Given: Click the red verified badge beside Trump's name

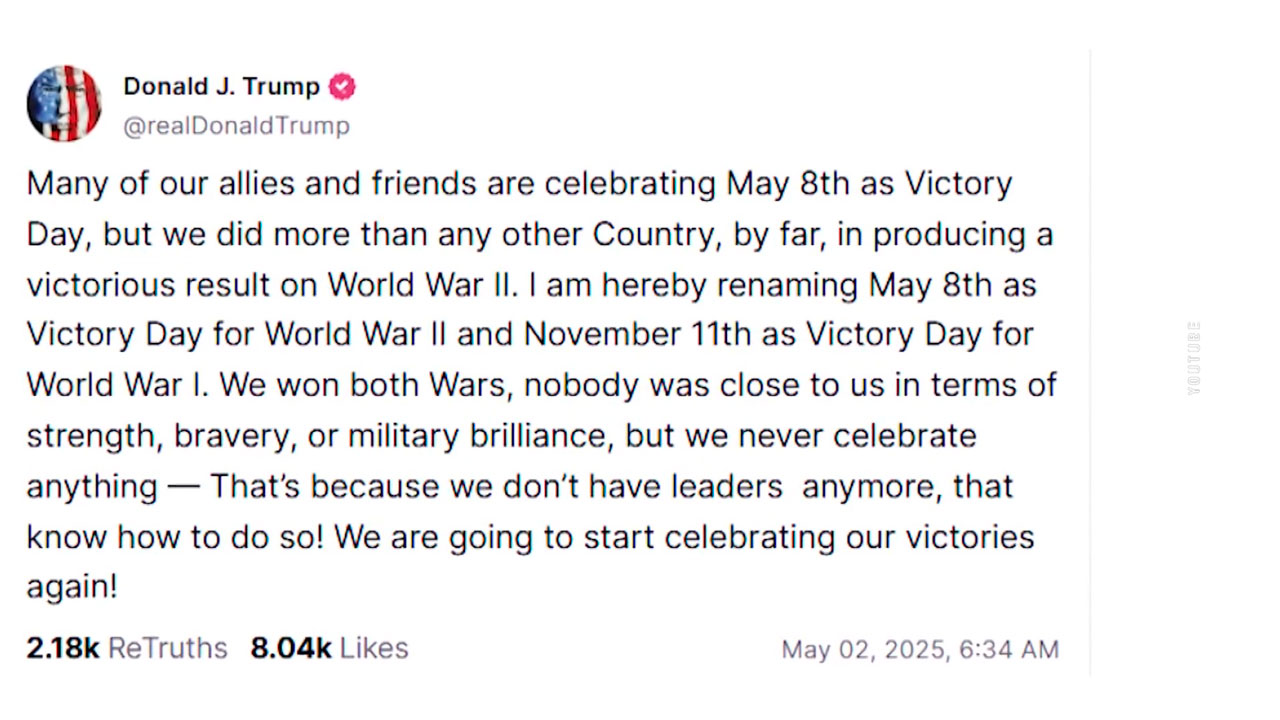Looking at the screenshot, I should 342,87.
